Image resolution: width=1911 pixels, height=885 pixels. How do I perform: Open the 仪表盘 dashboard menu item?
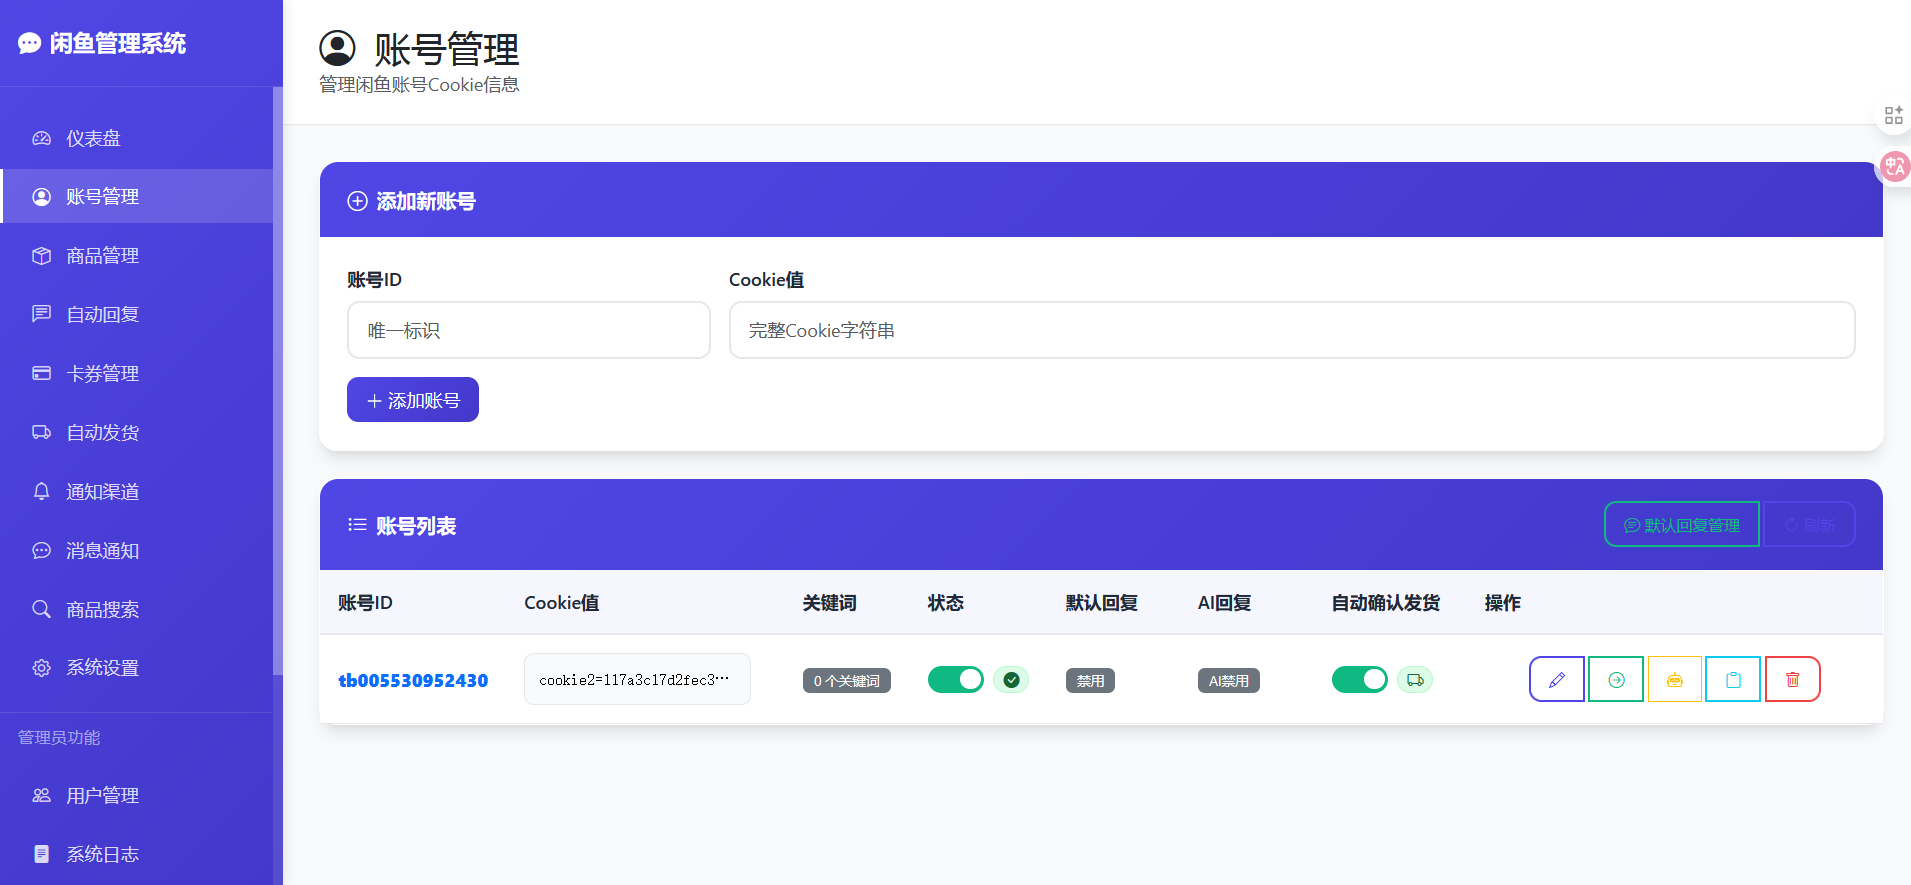click(93, 138)
